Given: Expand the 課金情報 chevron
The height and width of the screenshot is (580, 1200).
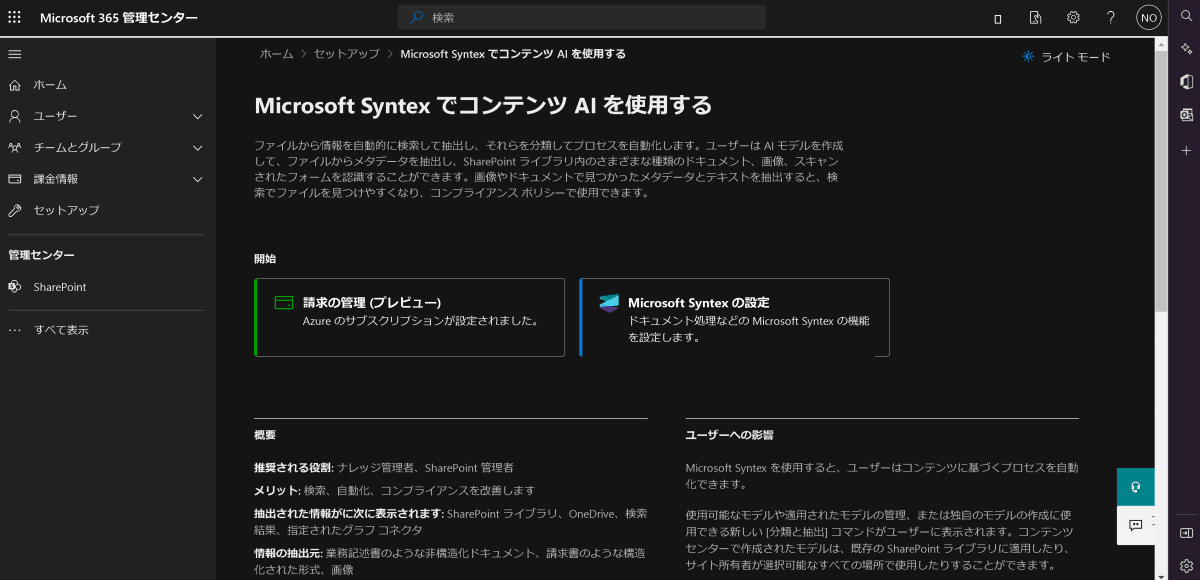Looking at the screenshot, I should [x=198, y=179].
